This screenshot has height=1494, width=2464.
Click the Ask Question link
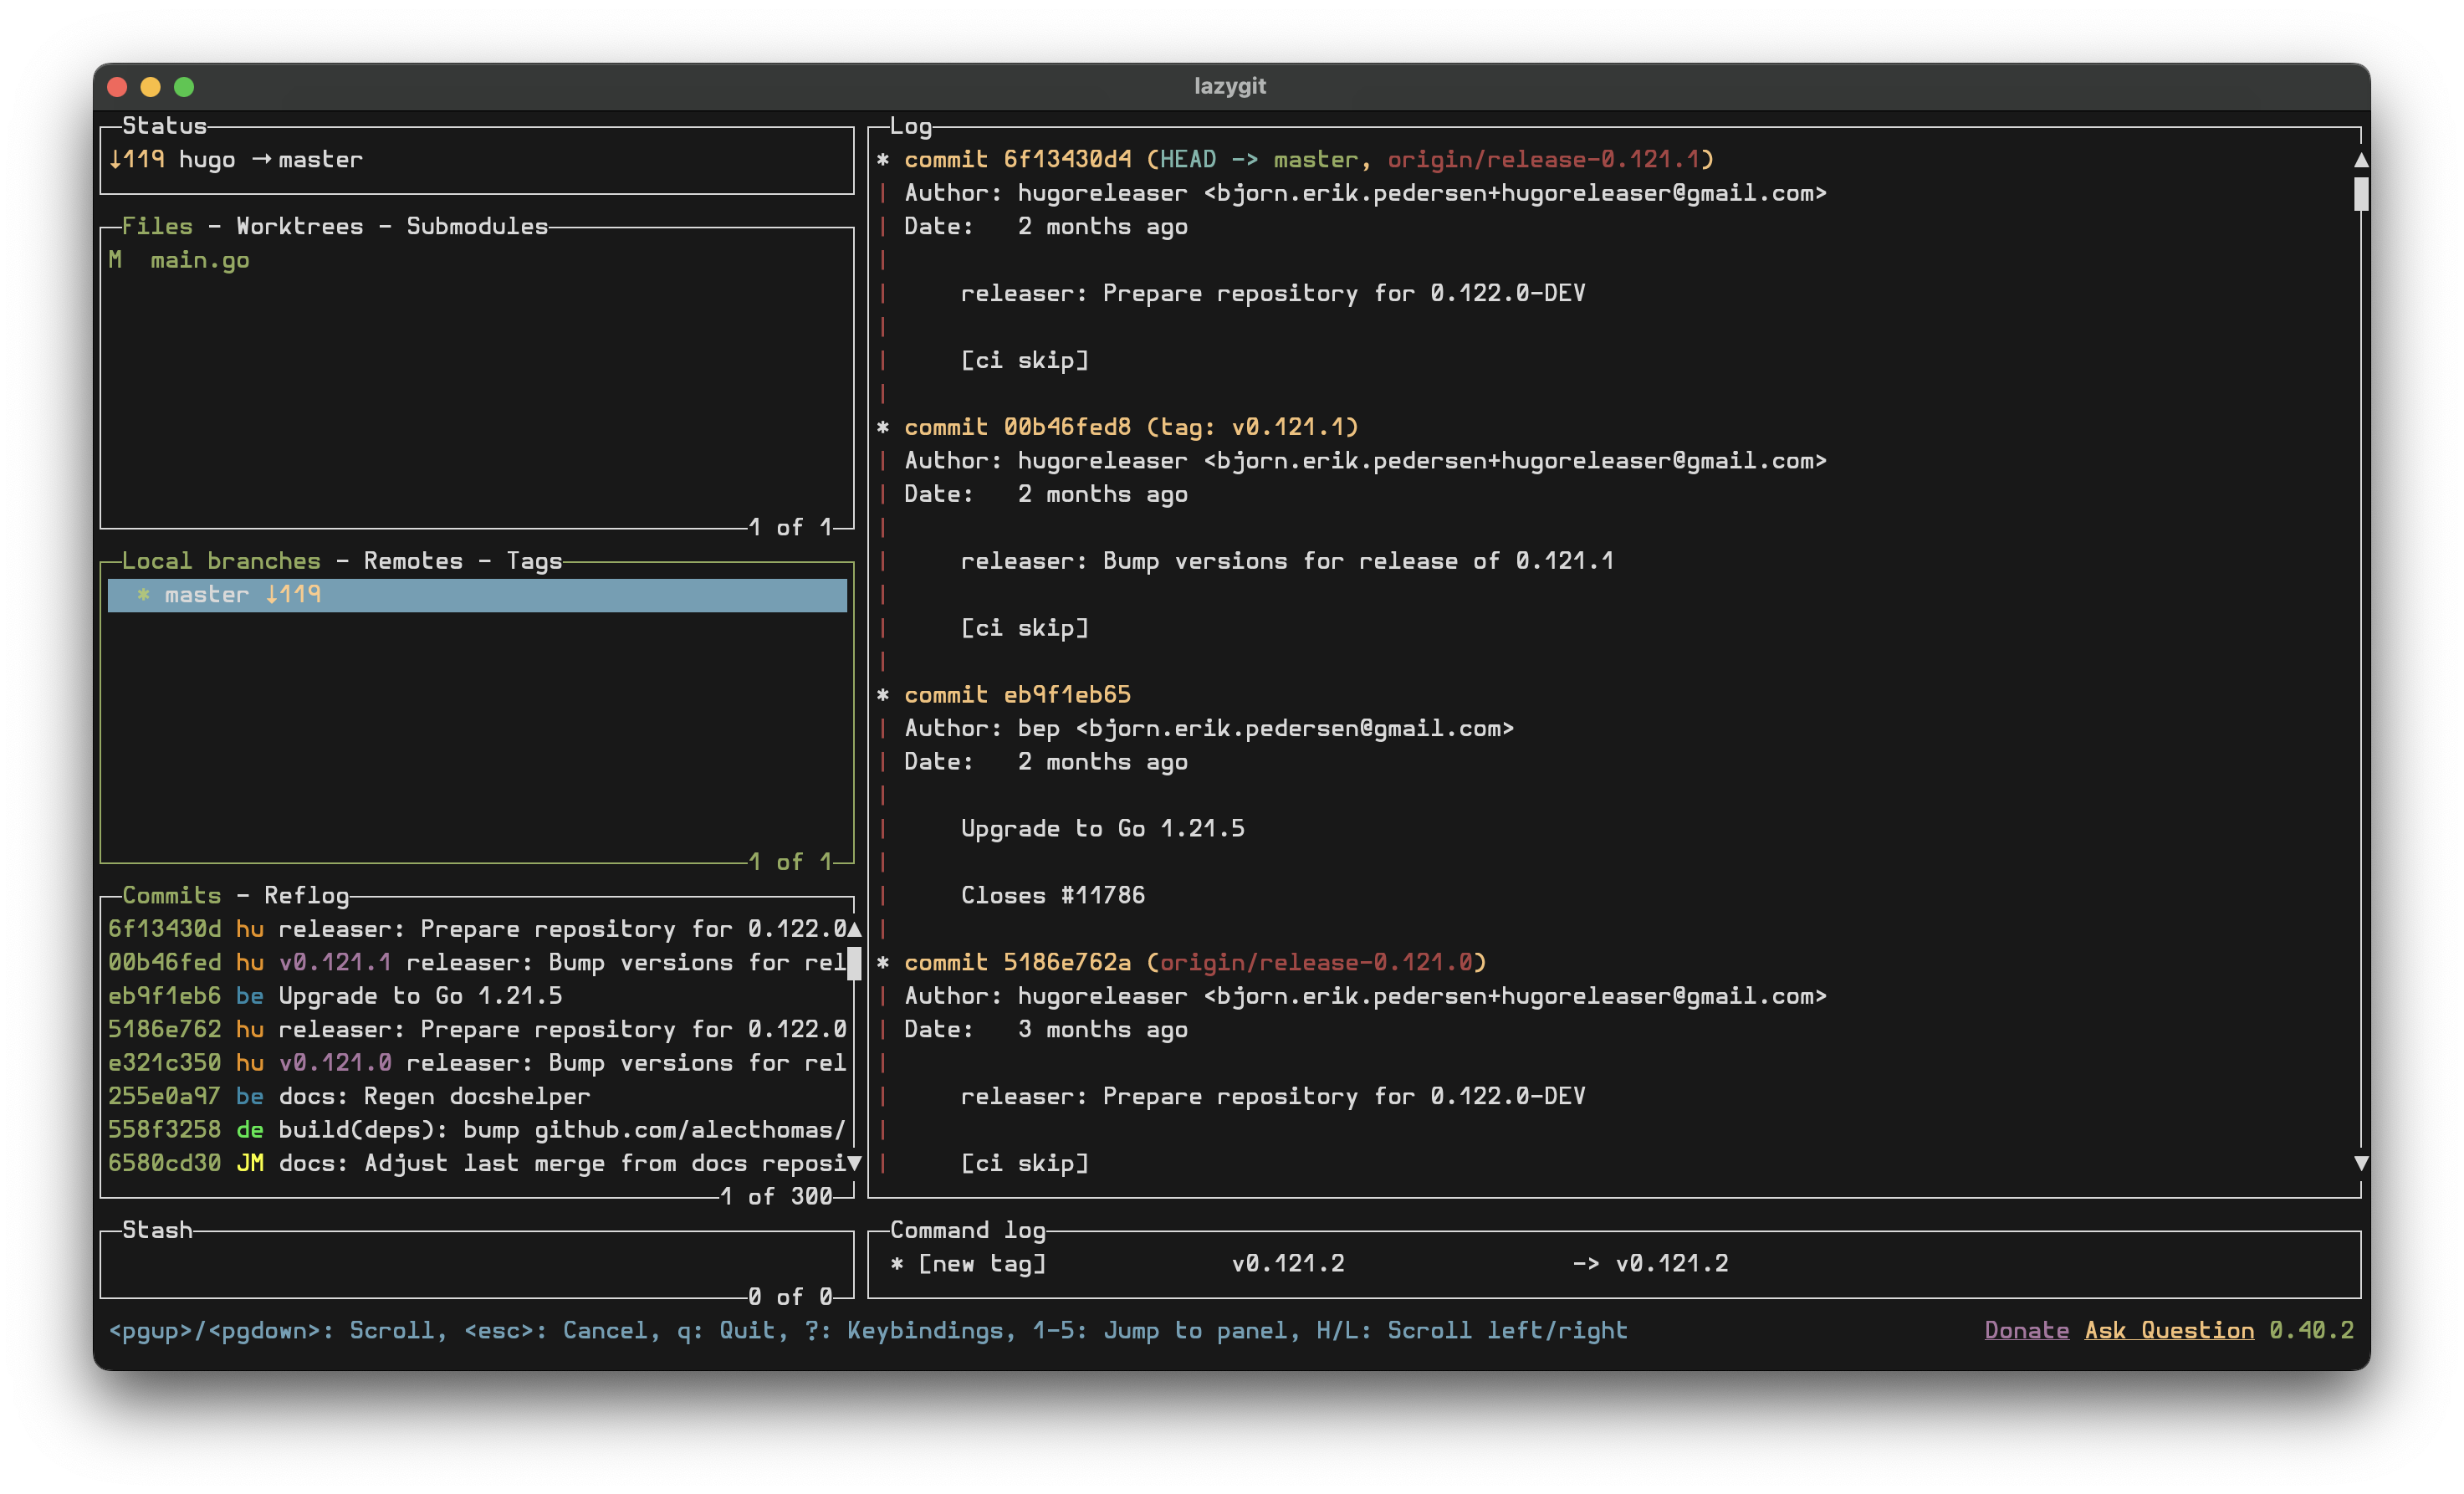point(2168,1331)
